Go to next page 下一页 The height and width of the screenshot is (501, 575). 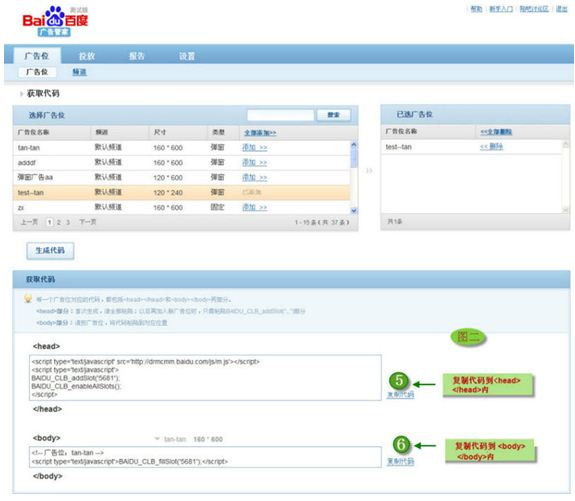coord(88,222)
